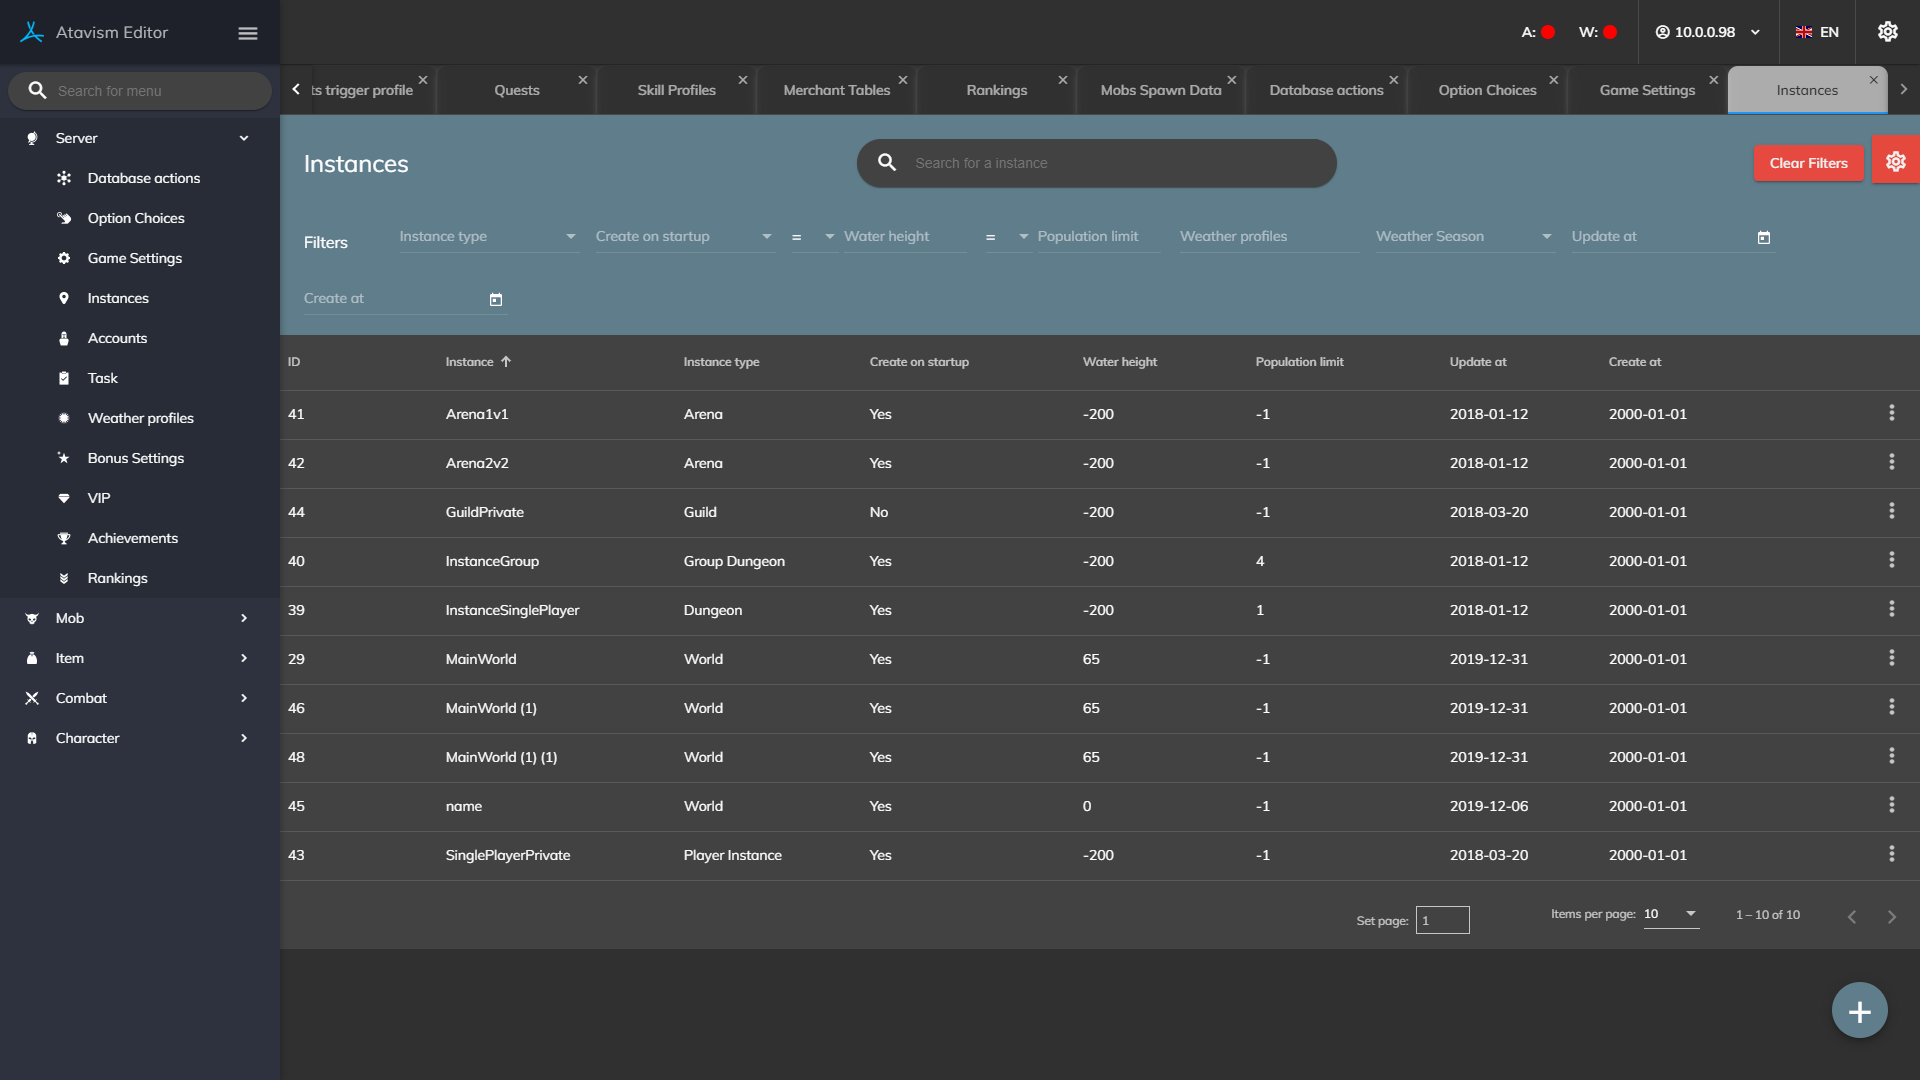Close the Game Settings tab
The image size is (1920, 1080).
tap(1713, 80)
